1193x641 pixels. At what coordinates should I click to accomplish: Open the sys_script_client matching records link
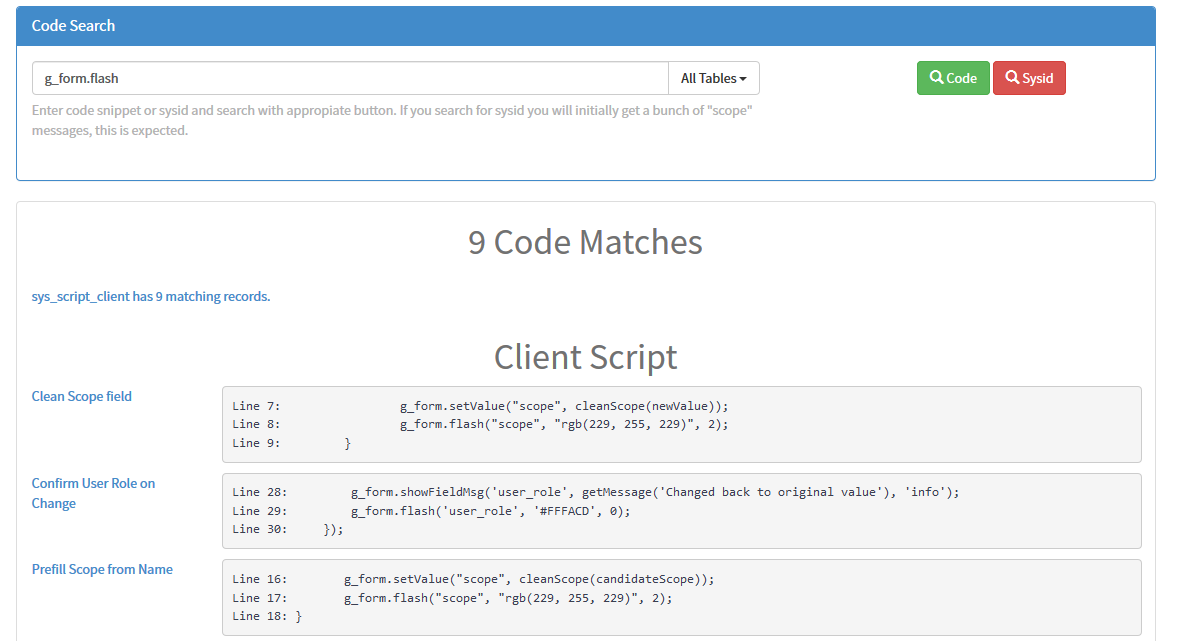pos(150,296)
